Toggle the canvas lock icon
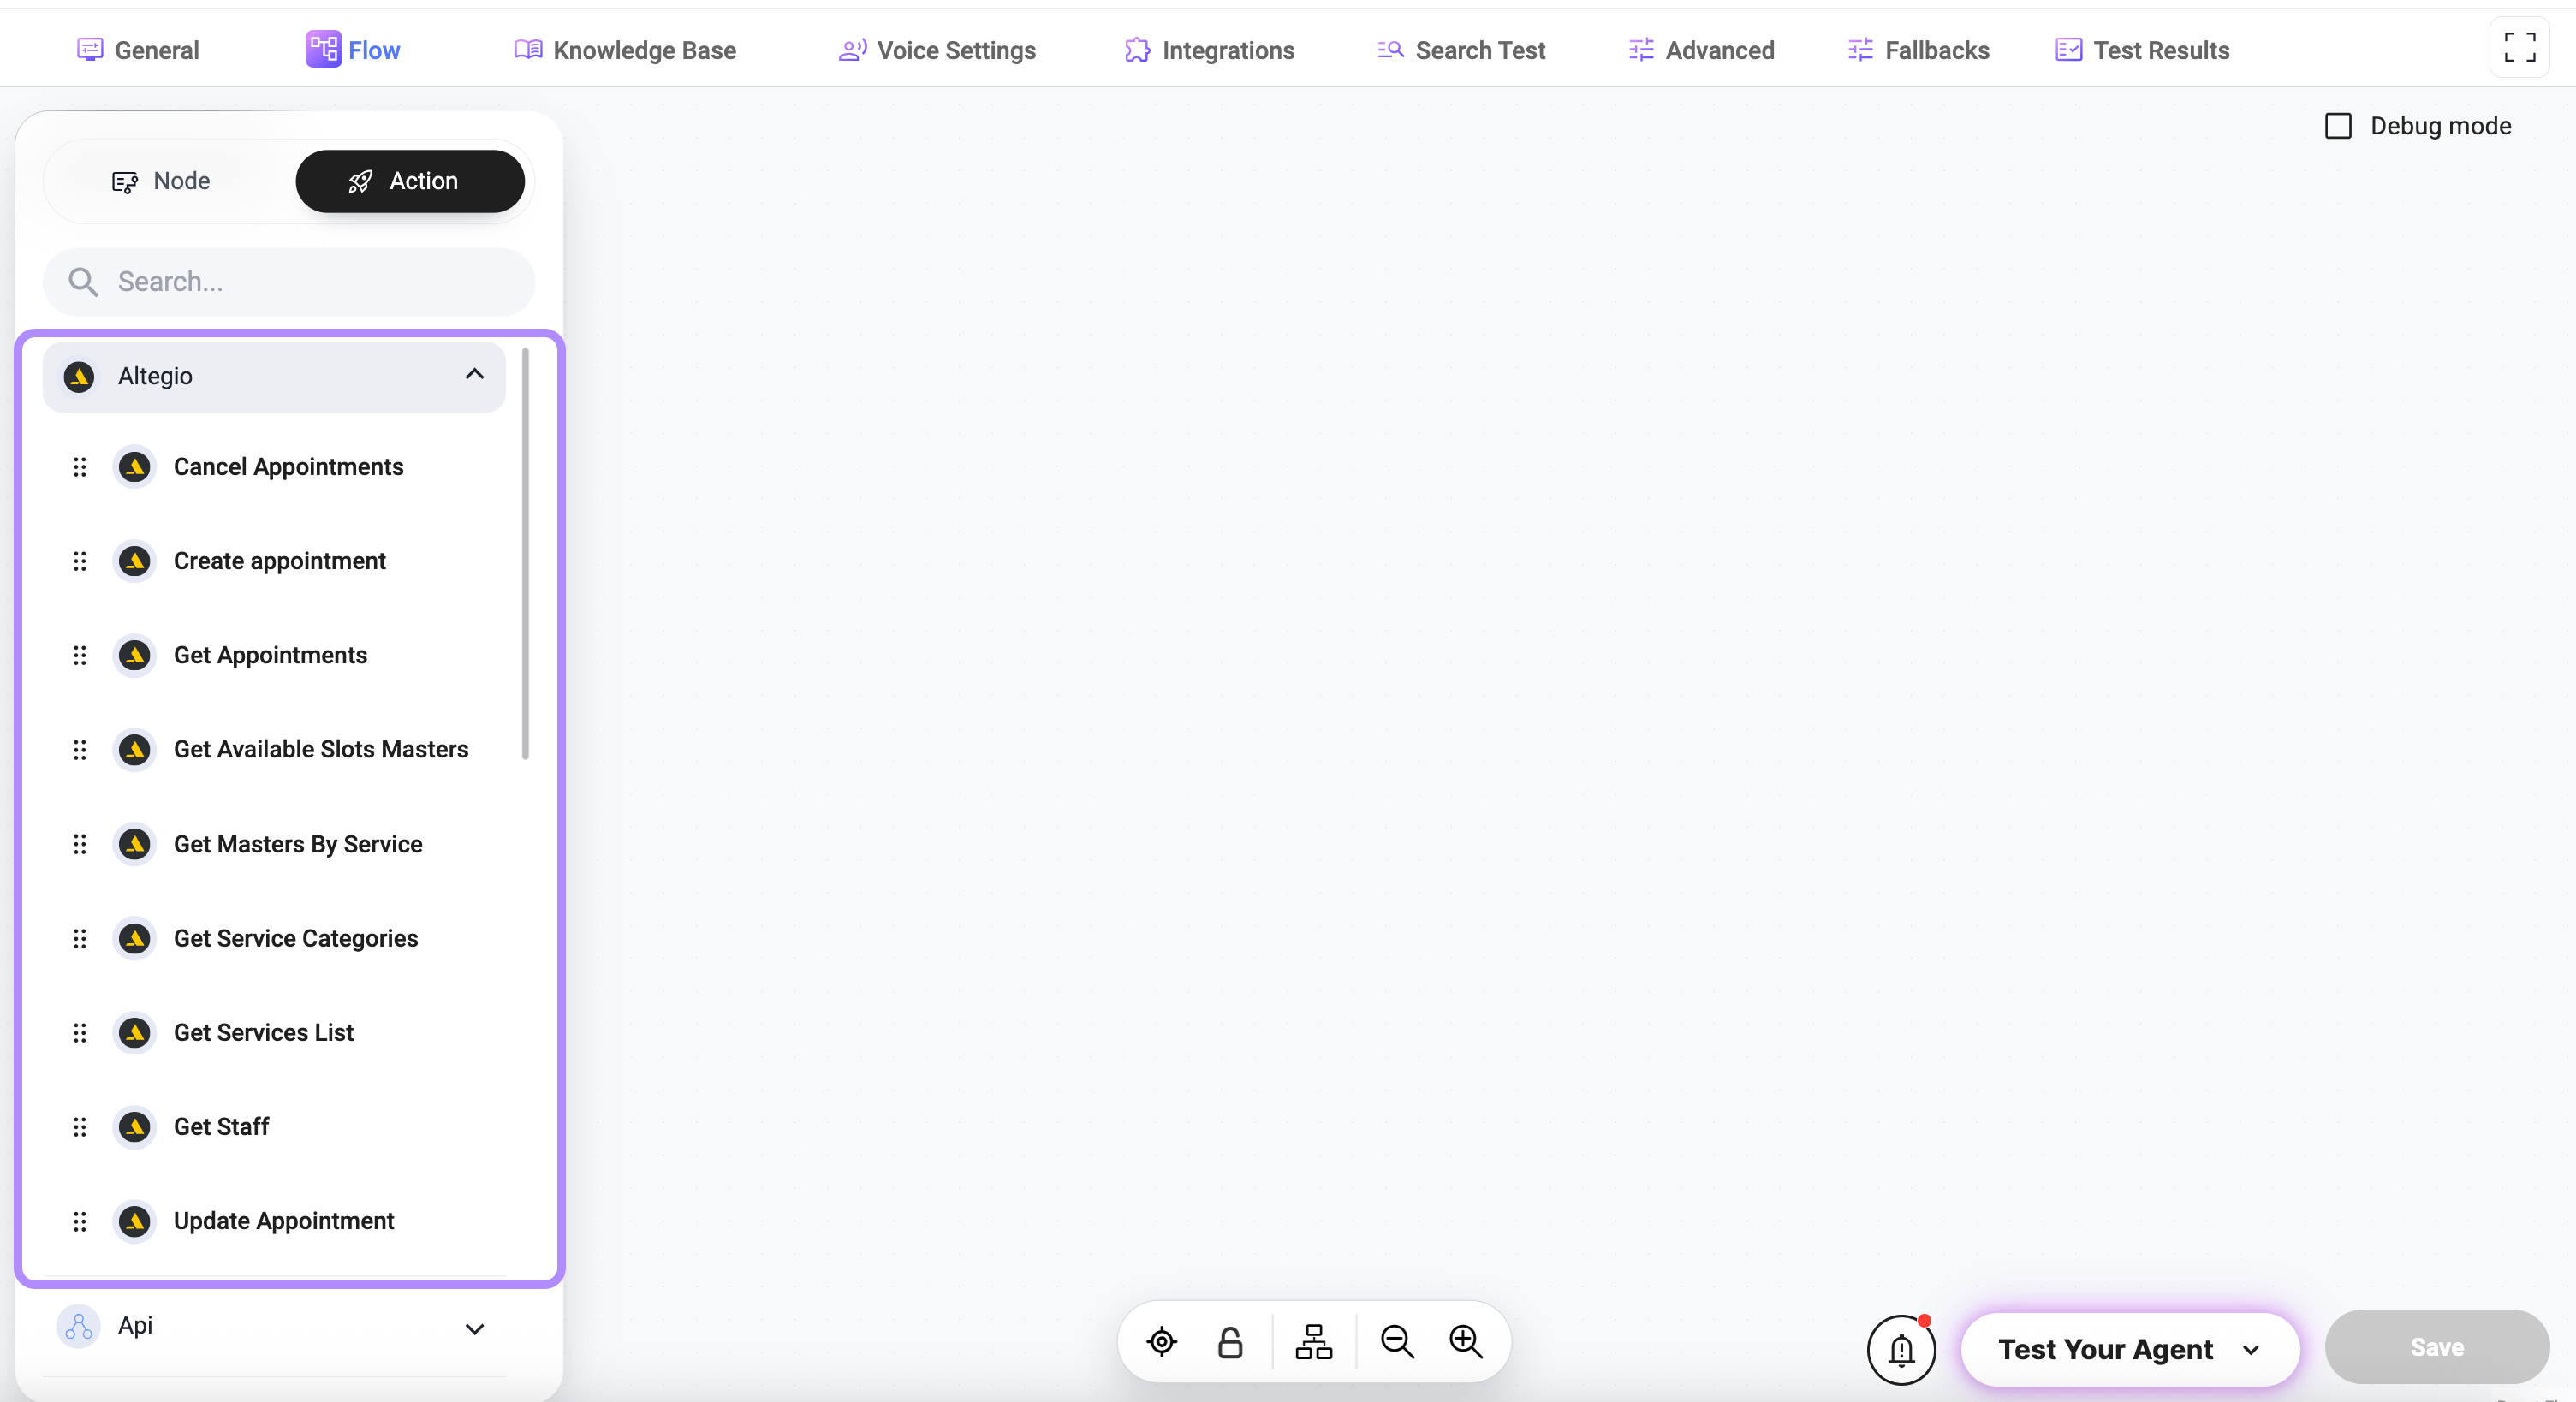 point(1230,1341)
